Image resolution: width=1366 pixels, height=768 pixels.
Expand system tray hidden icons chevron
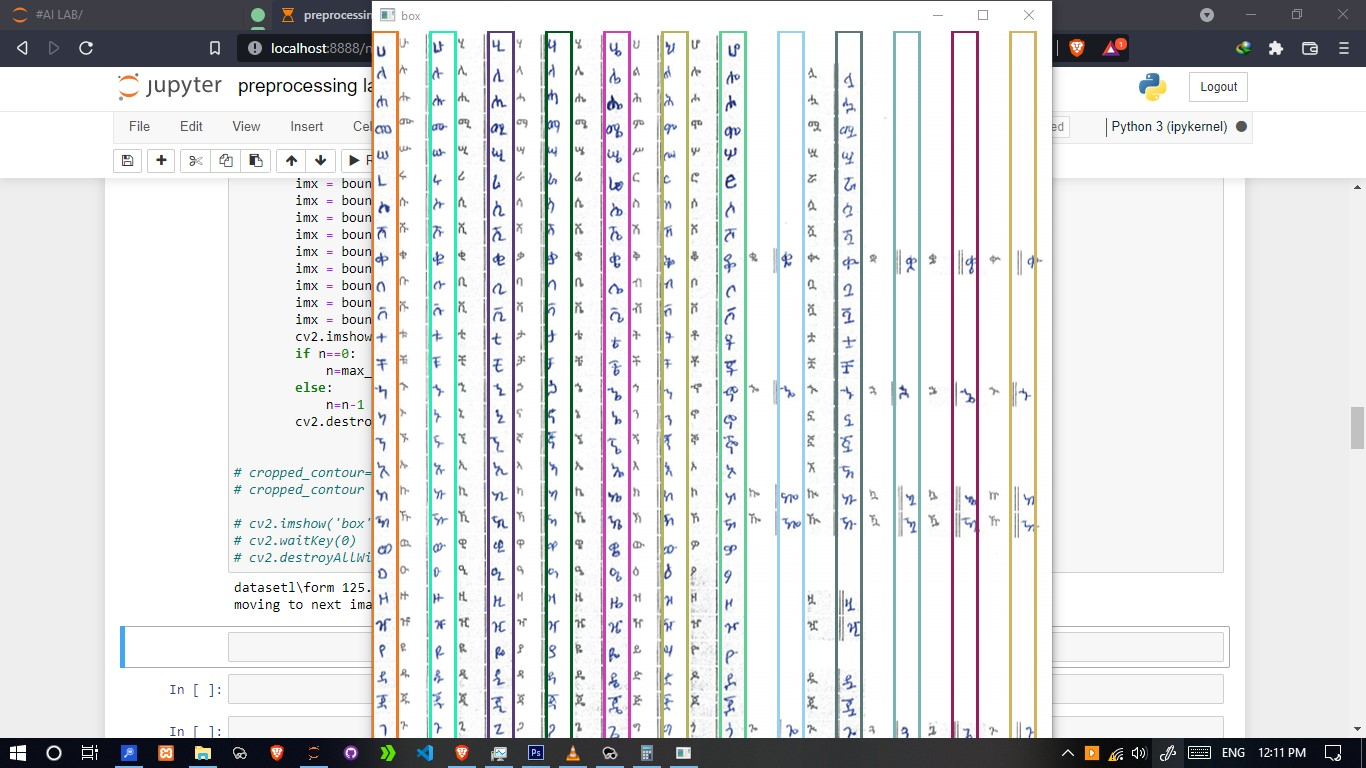(1067, 753)
